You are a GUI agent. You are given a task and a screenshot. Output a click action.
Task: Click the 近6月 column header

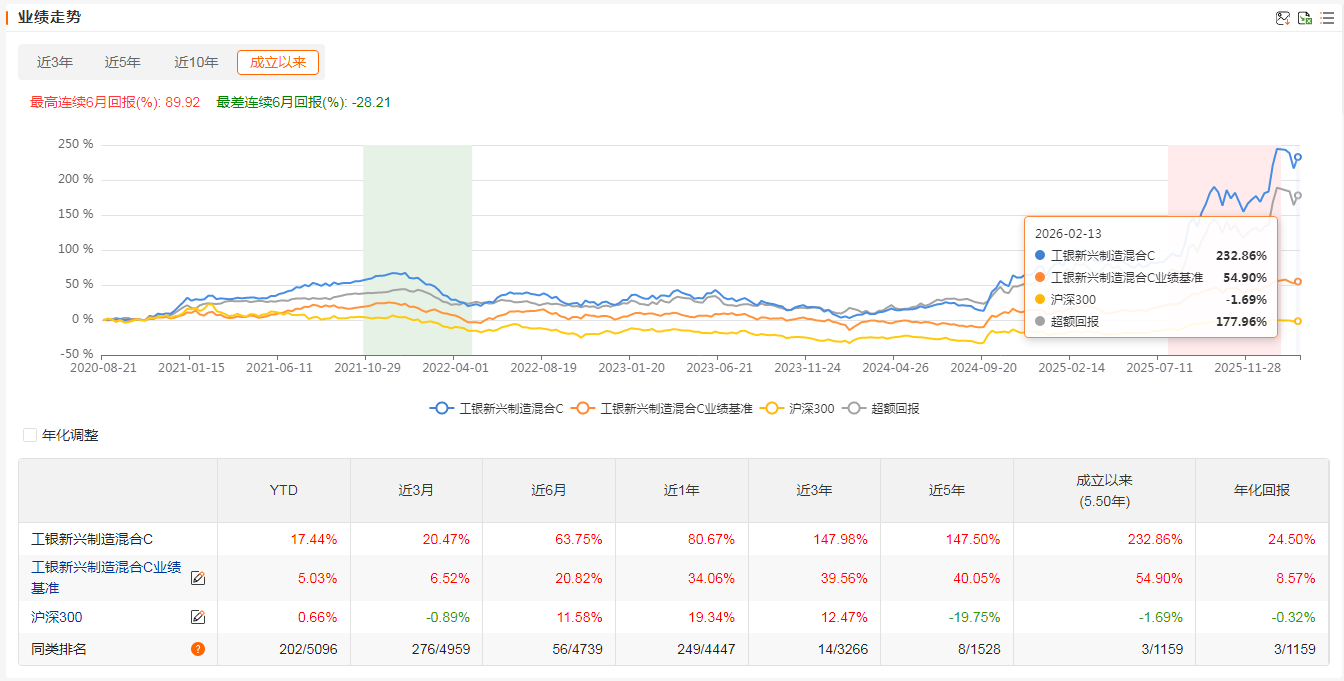point(549,490)
